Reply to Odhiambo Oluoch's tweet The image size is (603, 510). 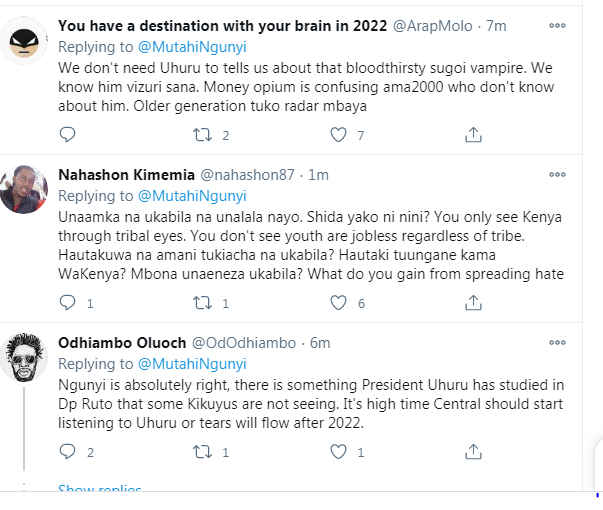tap(68, 452)
